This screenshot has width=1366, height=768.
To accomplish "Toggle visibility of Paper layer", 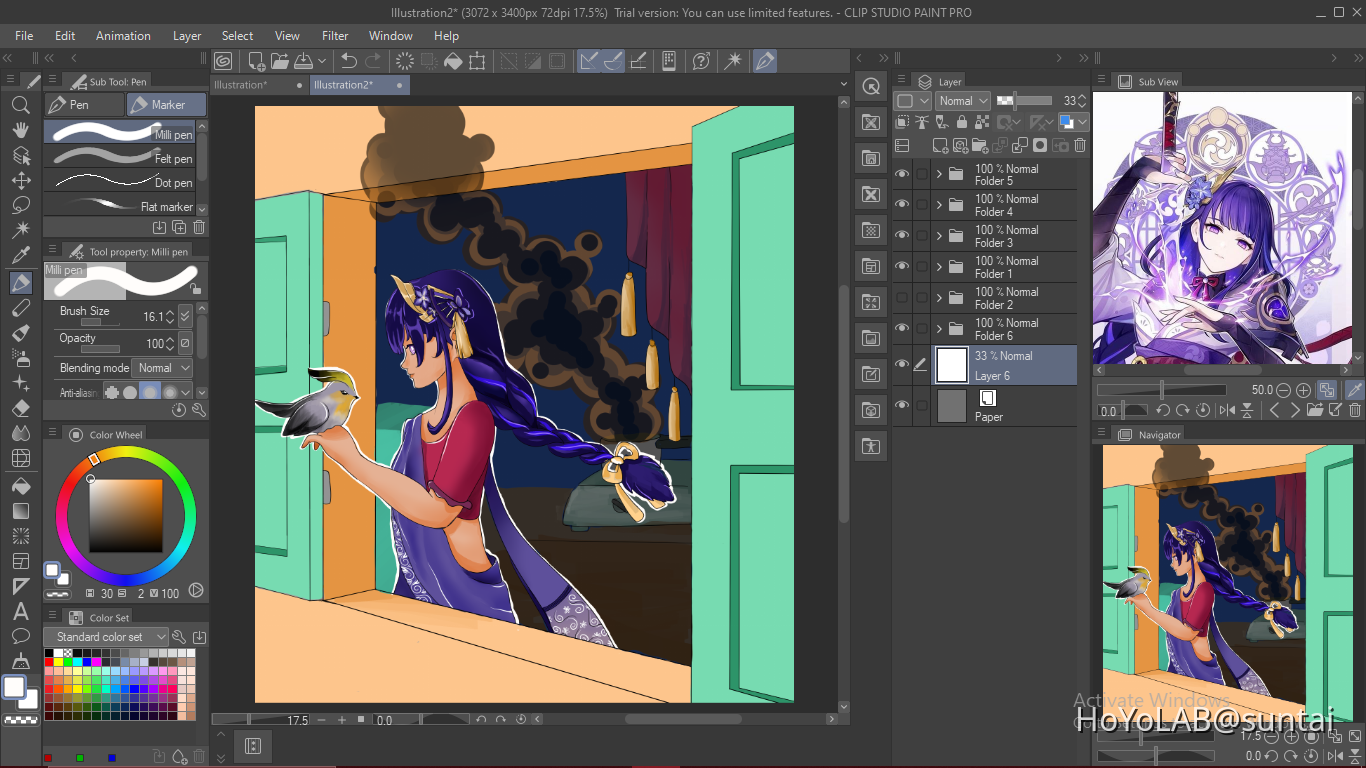I will (x=902, y=405).
